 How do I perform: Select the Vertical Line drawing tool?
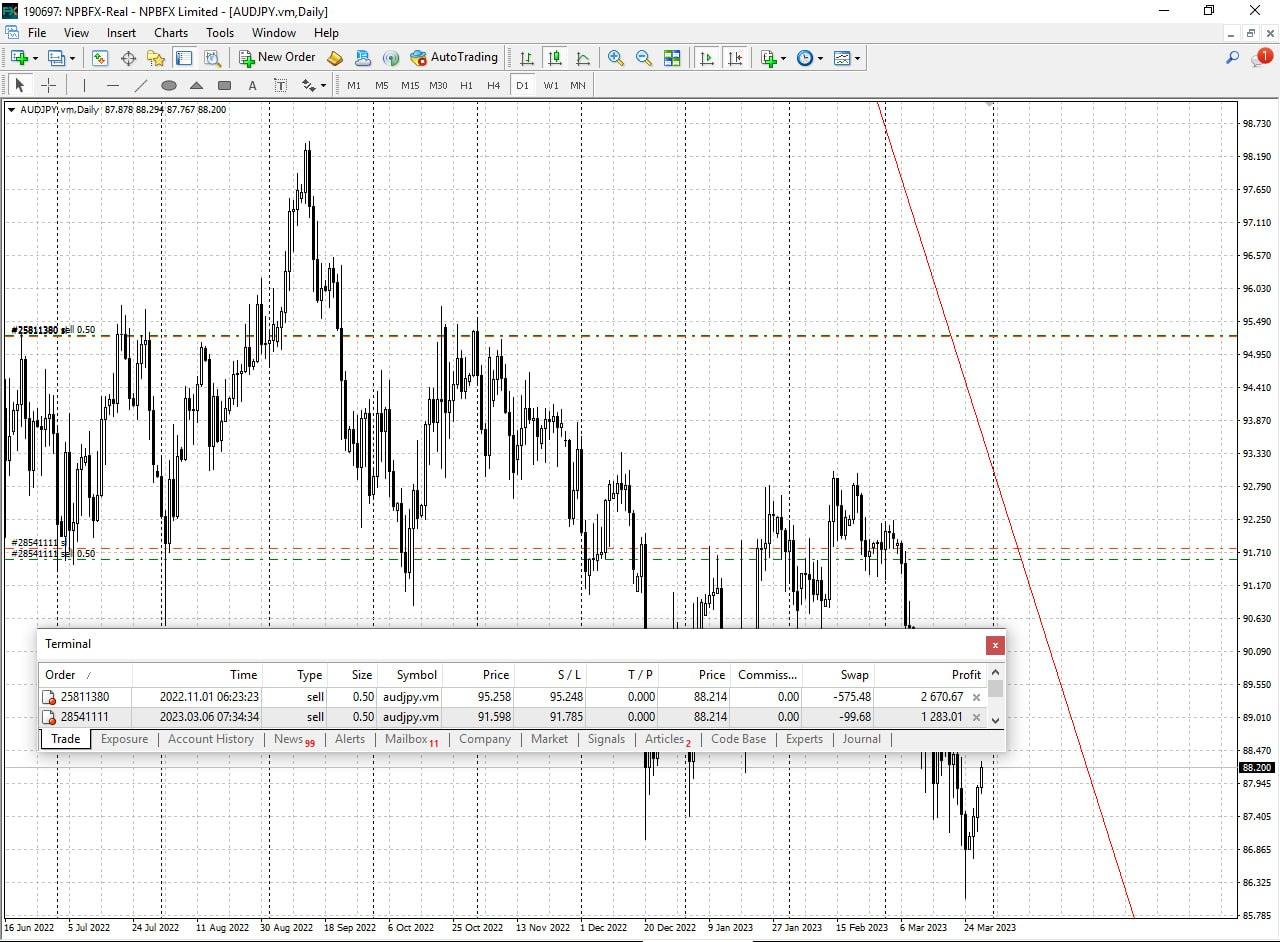(84, 86)
